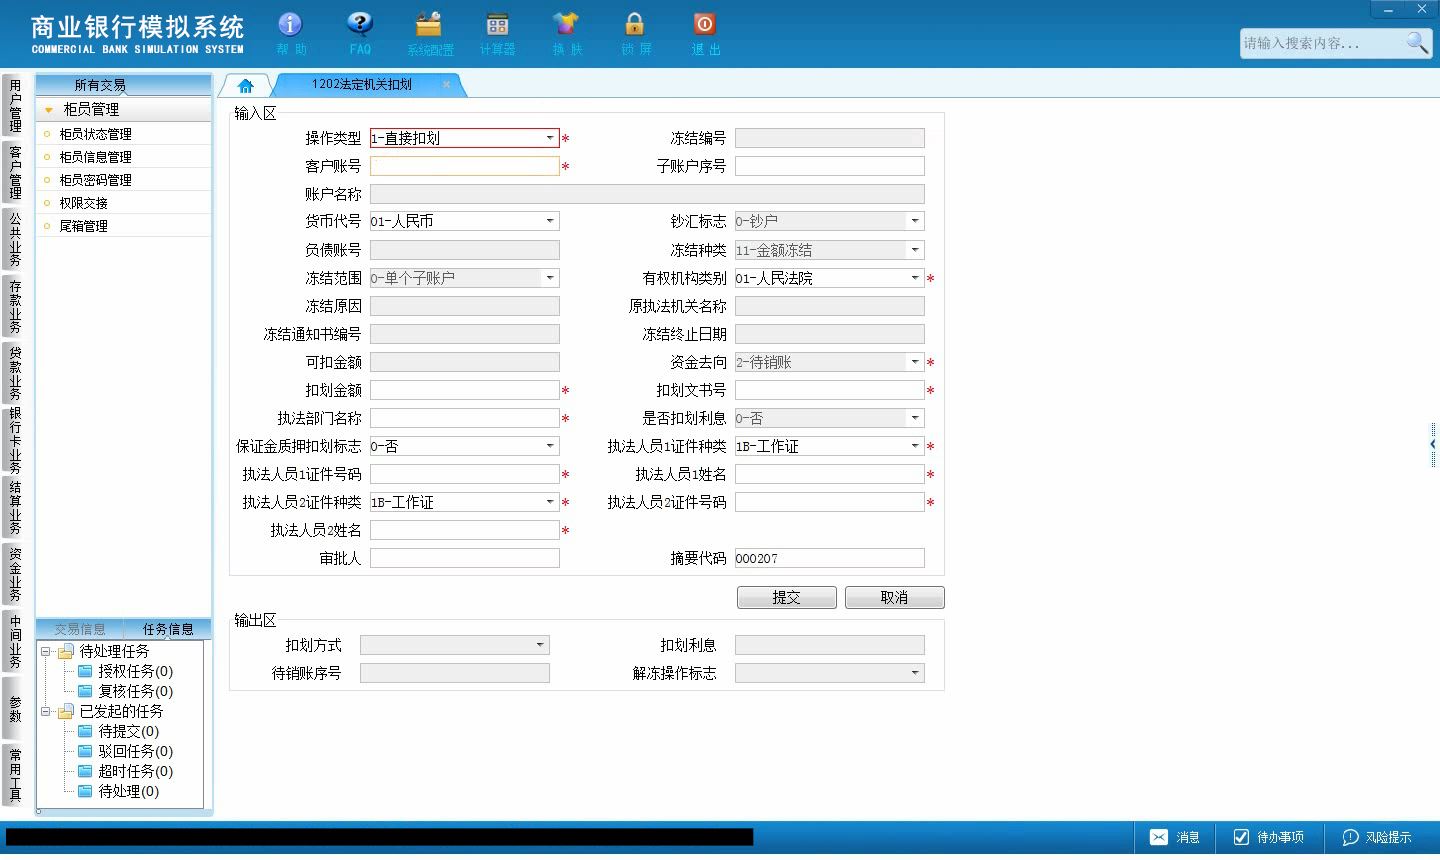Collapse the 已发起的任务 tree node
The image size is (1440, 860).
coord(45,712)
